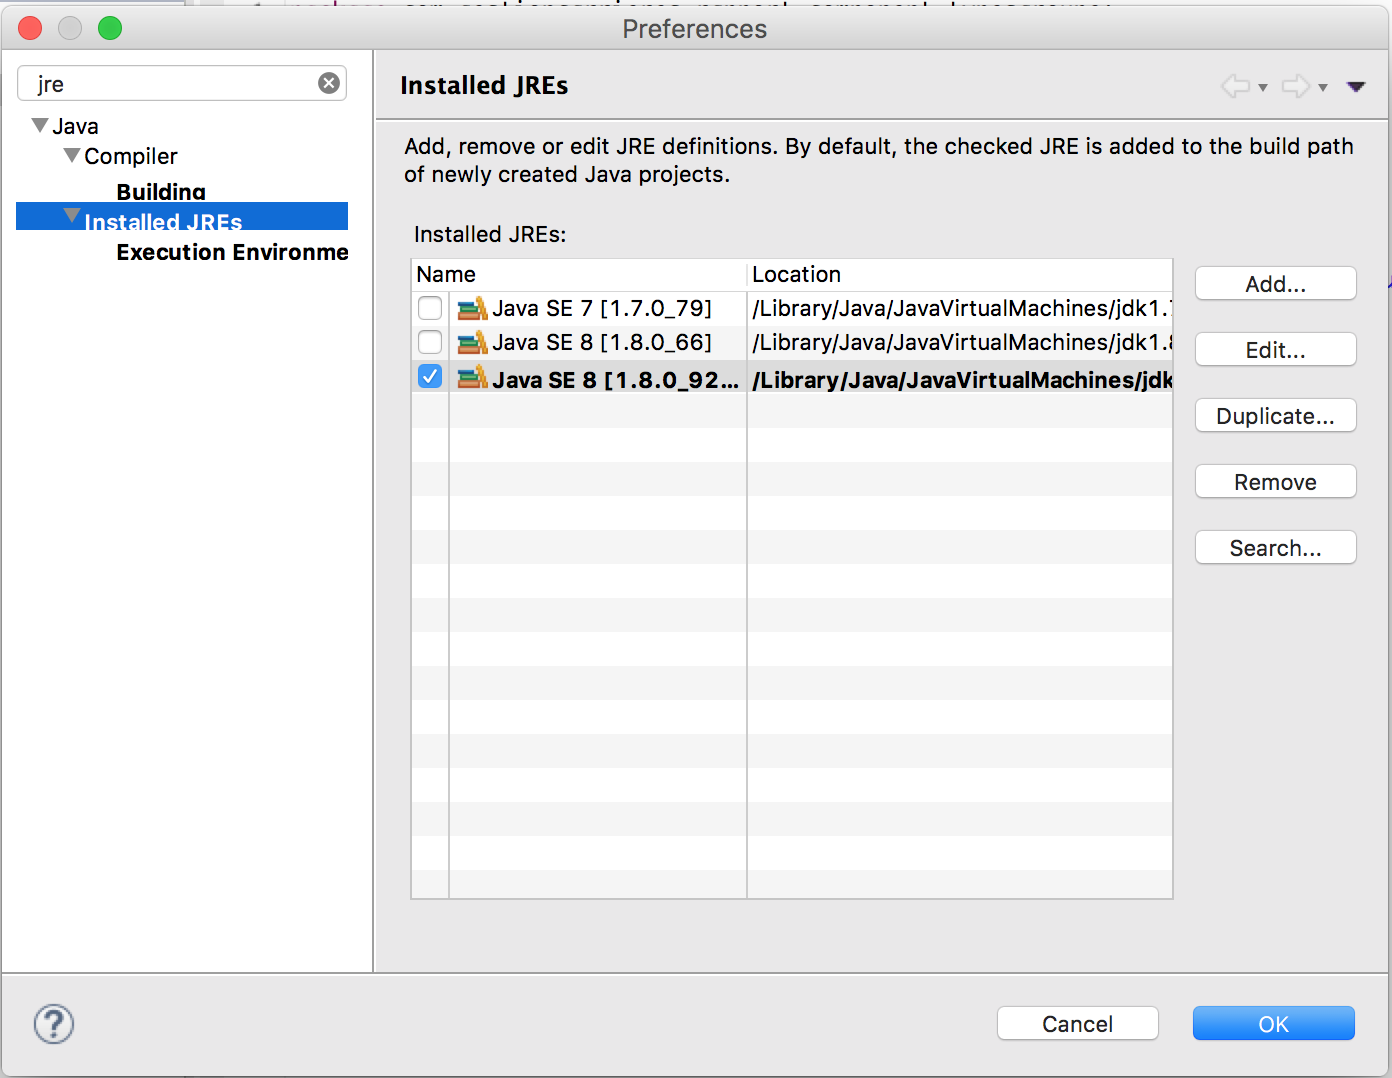Enable the Java SE 7 JRE checkbox
Screen dimensions: 1392x1078
pyautogui.click(x=430, y=308)
